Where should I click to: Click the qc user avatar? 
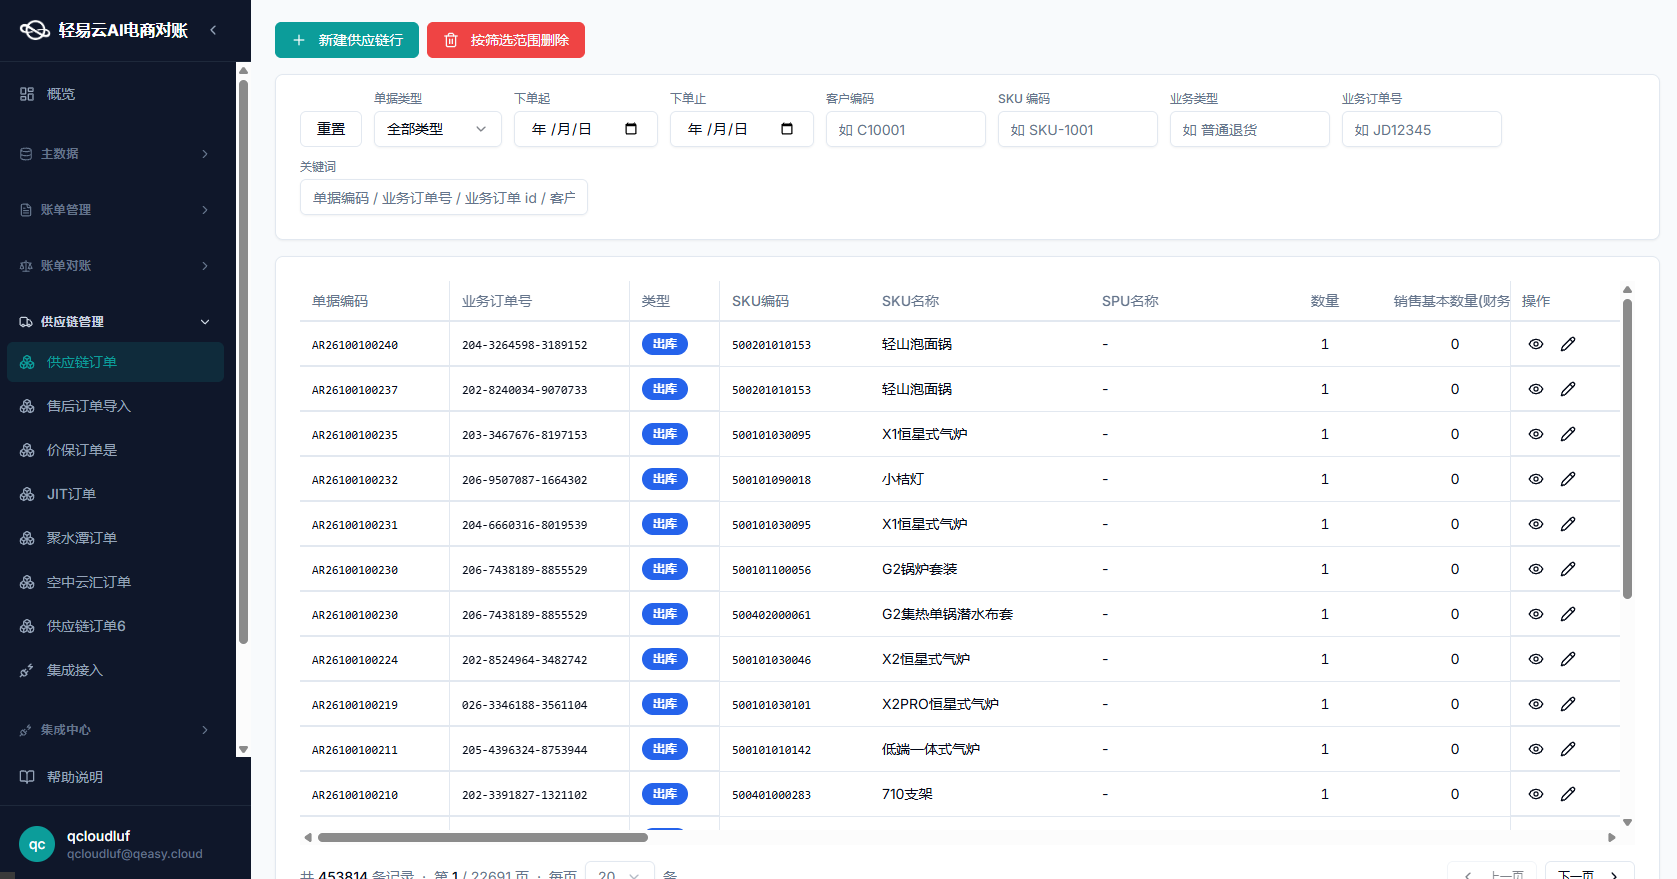point(37,844)
